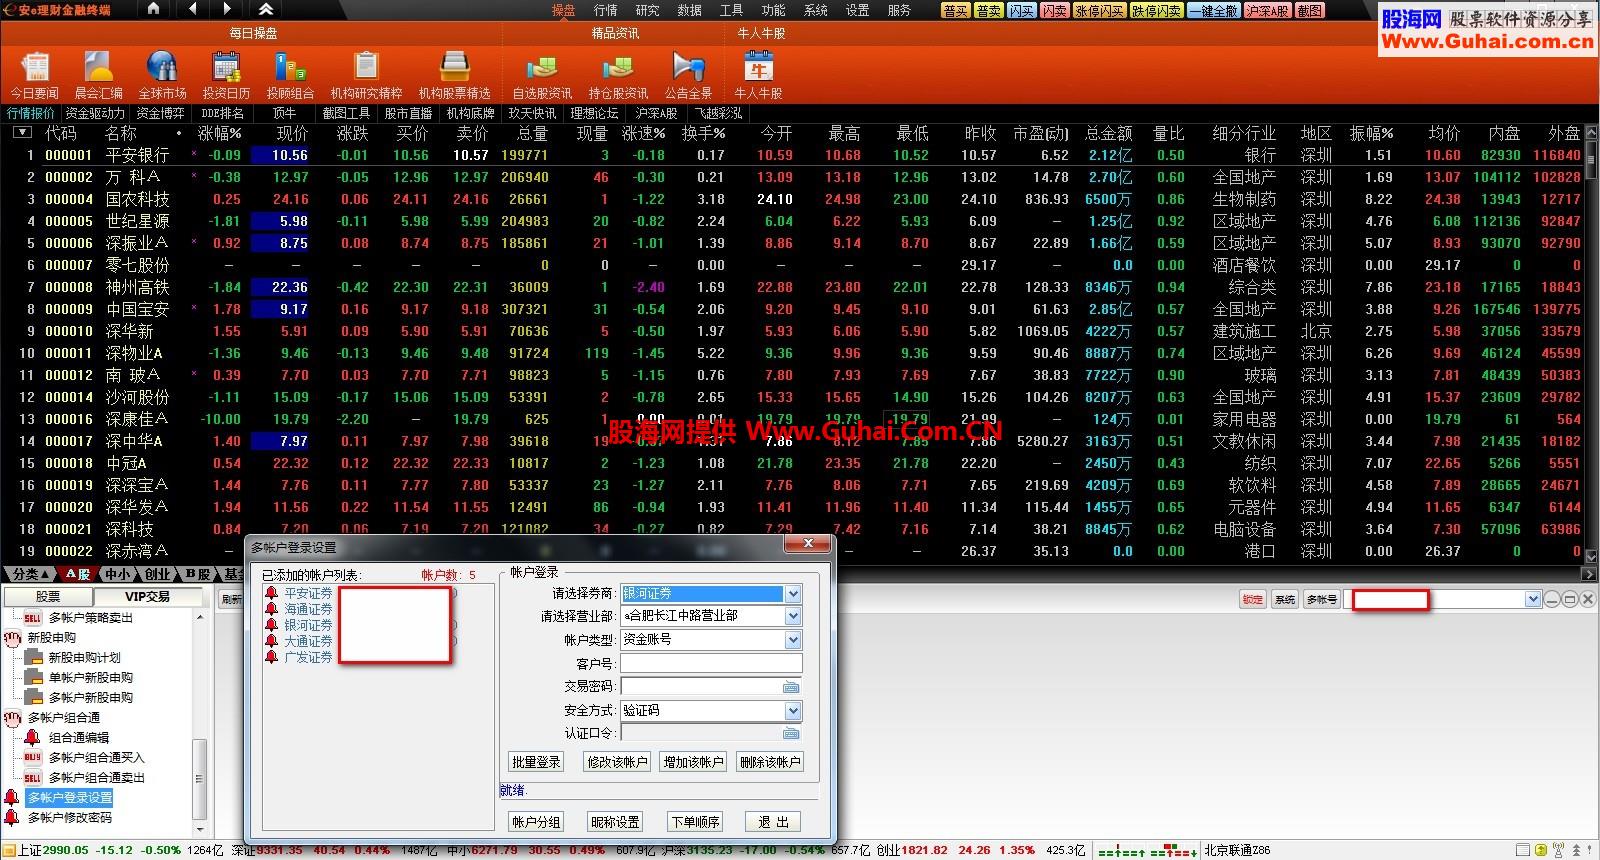Image resolution: width=1600 pixels, height=860 pixels.
Task: Collapse the 新股申购 tree node
Action: [x=12, y=637]
